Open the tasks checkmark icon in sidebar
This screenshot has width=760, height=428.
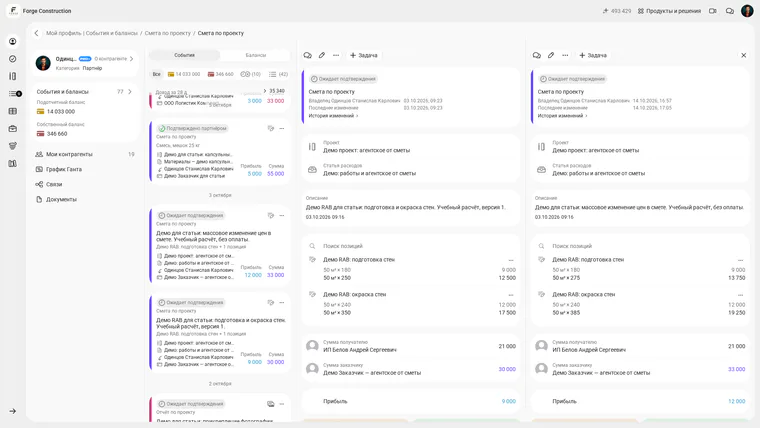click(x=13, y=59)
